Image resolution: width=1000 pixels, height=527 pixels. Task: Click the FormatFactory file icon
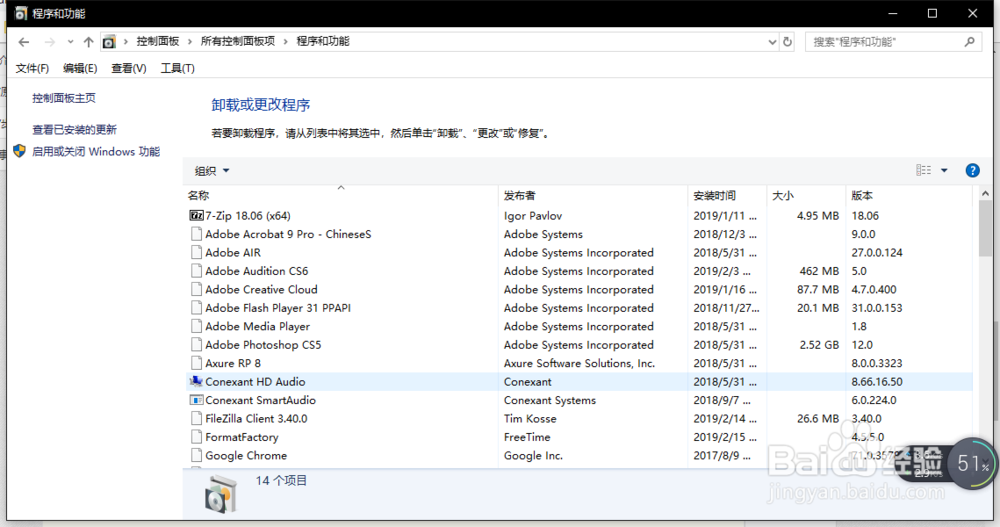click(196, 438)
